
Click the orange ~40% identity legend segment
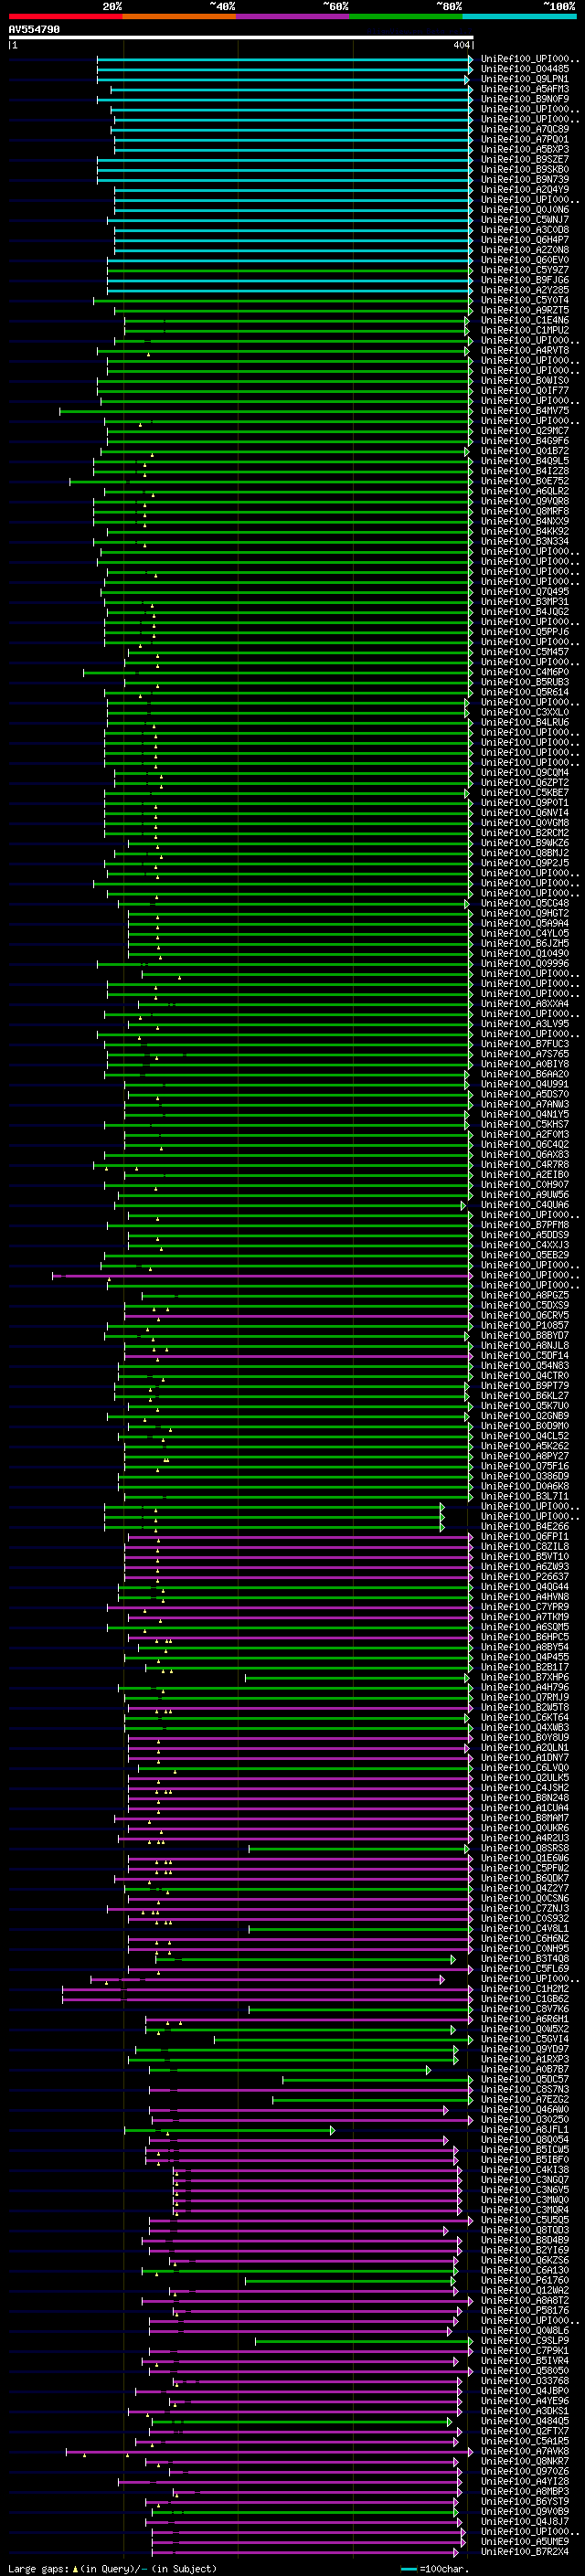point(179,16)
